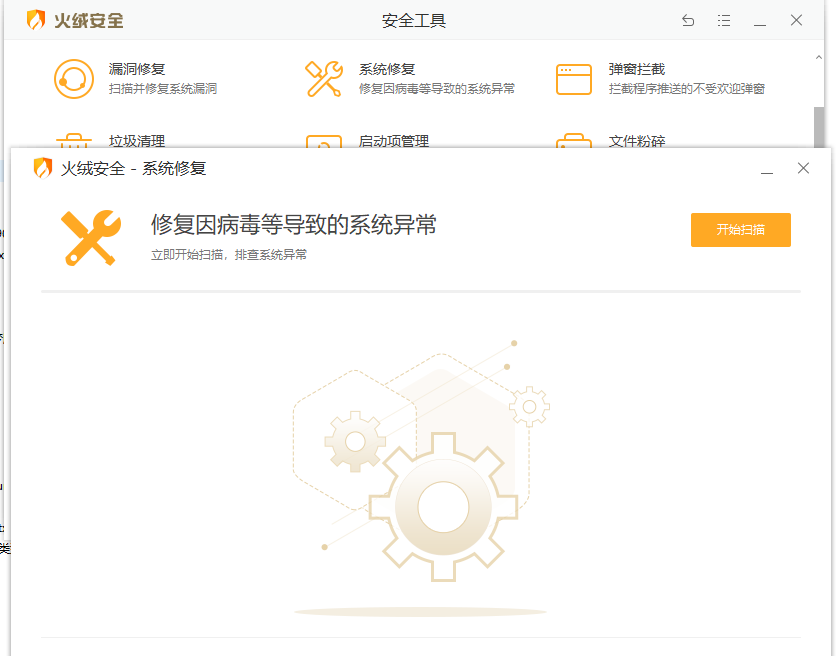Image resolution: width=839 pixels, height=656 pixels.
Task: Click the flame logo in 系统修复 dialog title
Action: (x=42, y=168)
